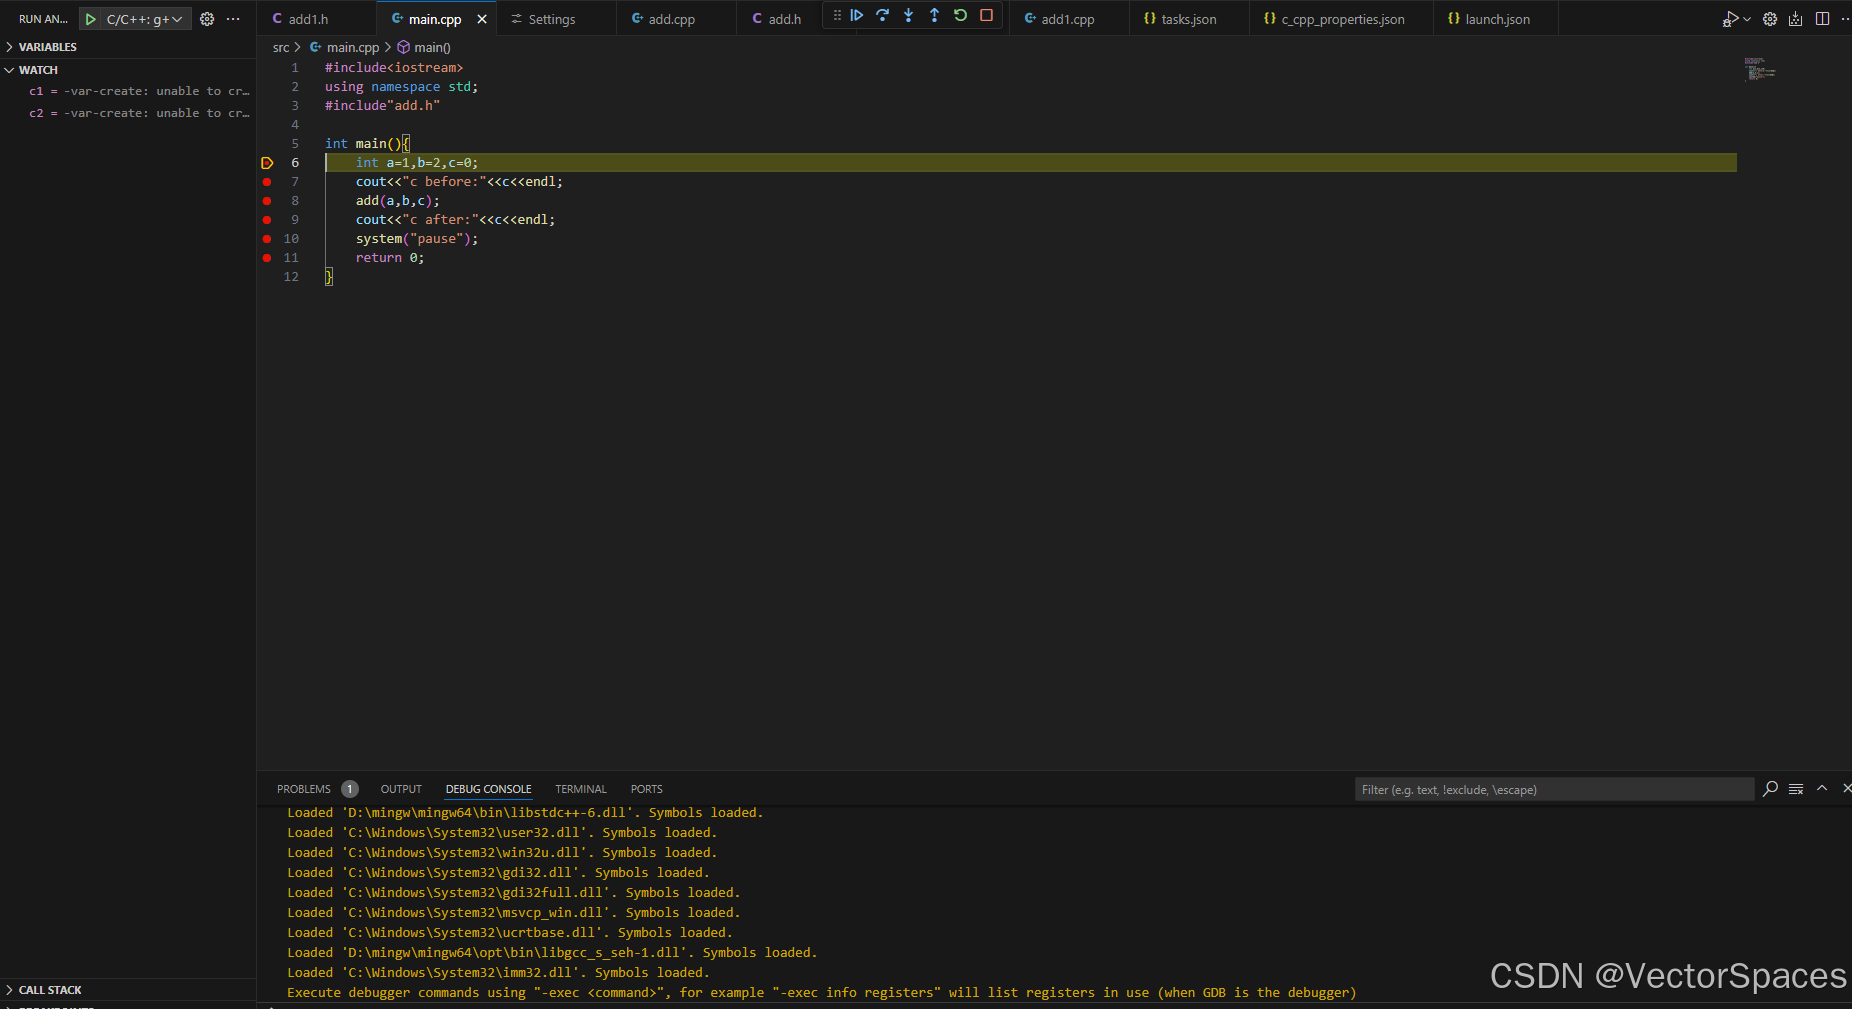
Task: Open the launch.json editor tab
Action: point(1495,18)
